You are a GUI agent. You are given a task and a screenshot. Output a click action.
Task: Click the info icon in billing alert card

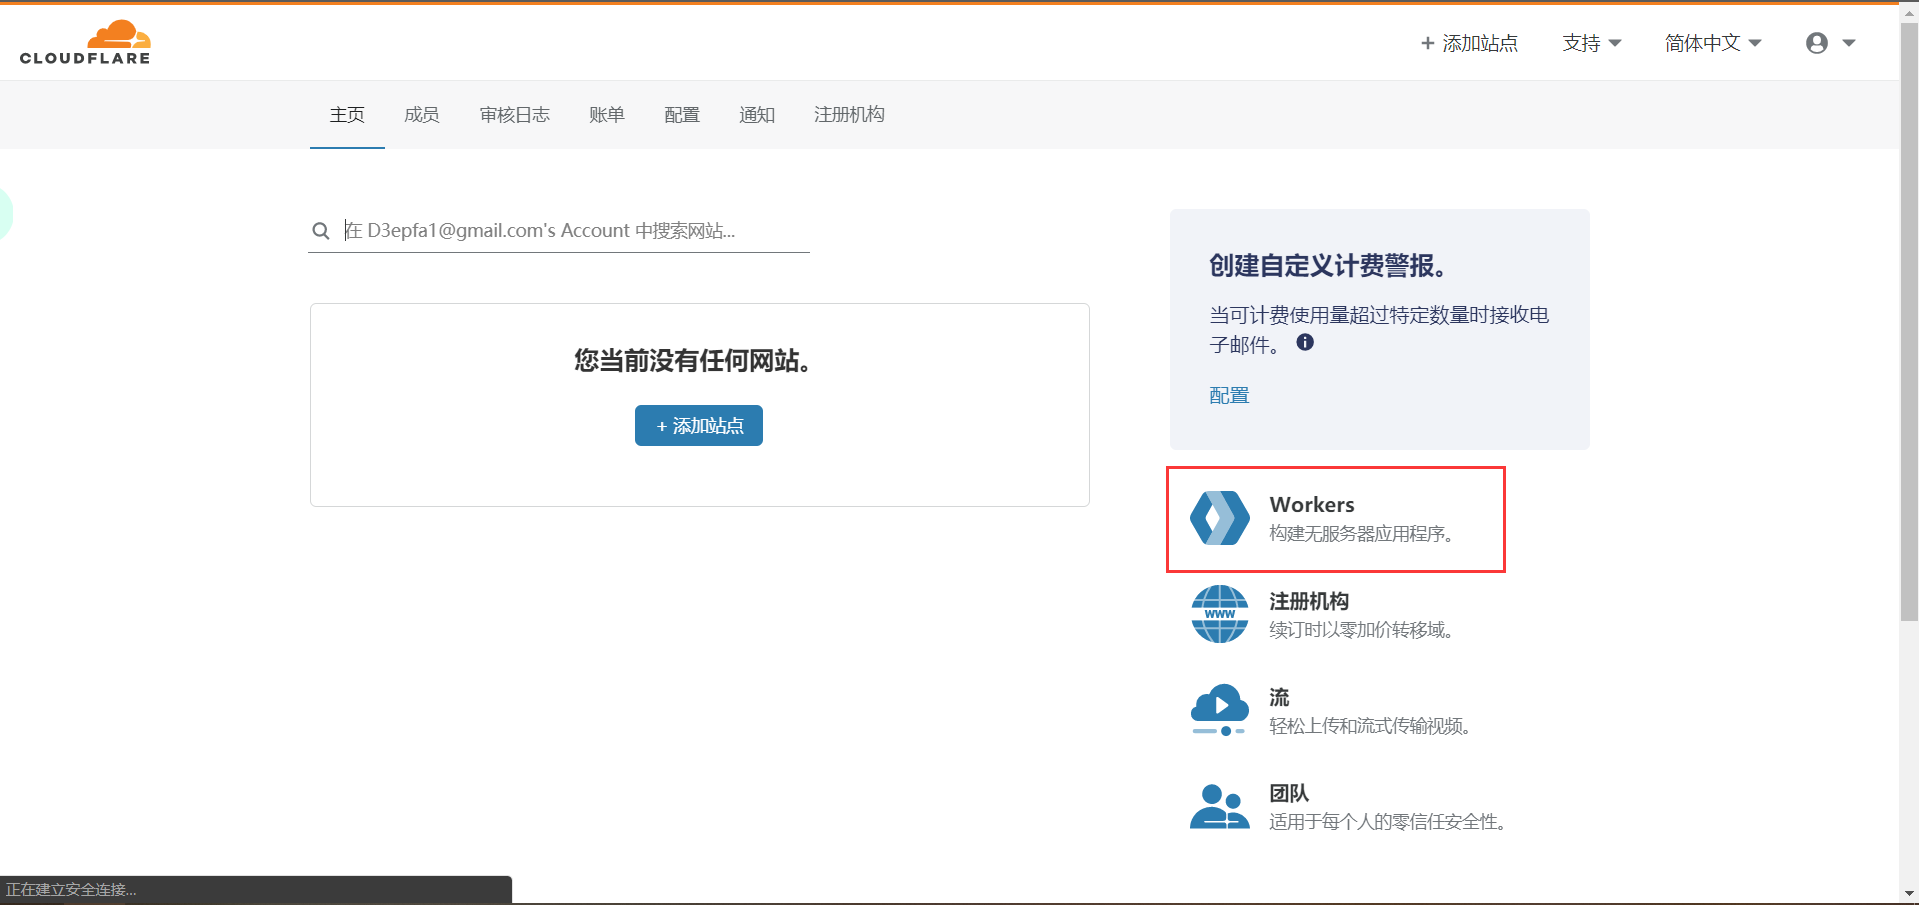pyautogui.click(x=1305, y=342)
